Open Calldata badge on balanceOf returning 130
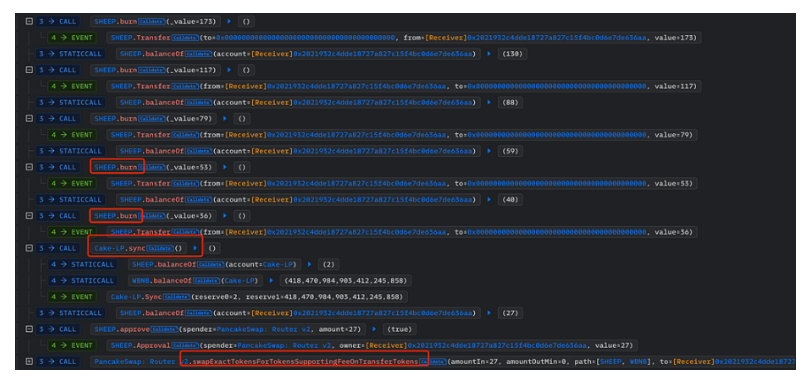 (198, 54)
